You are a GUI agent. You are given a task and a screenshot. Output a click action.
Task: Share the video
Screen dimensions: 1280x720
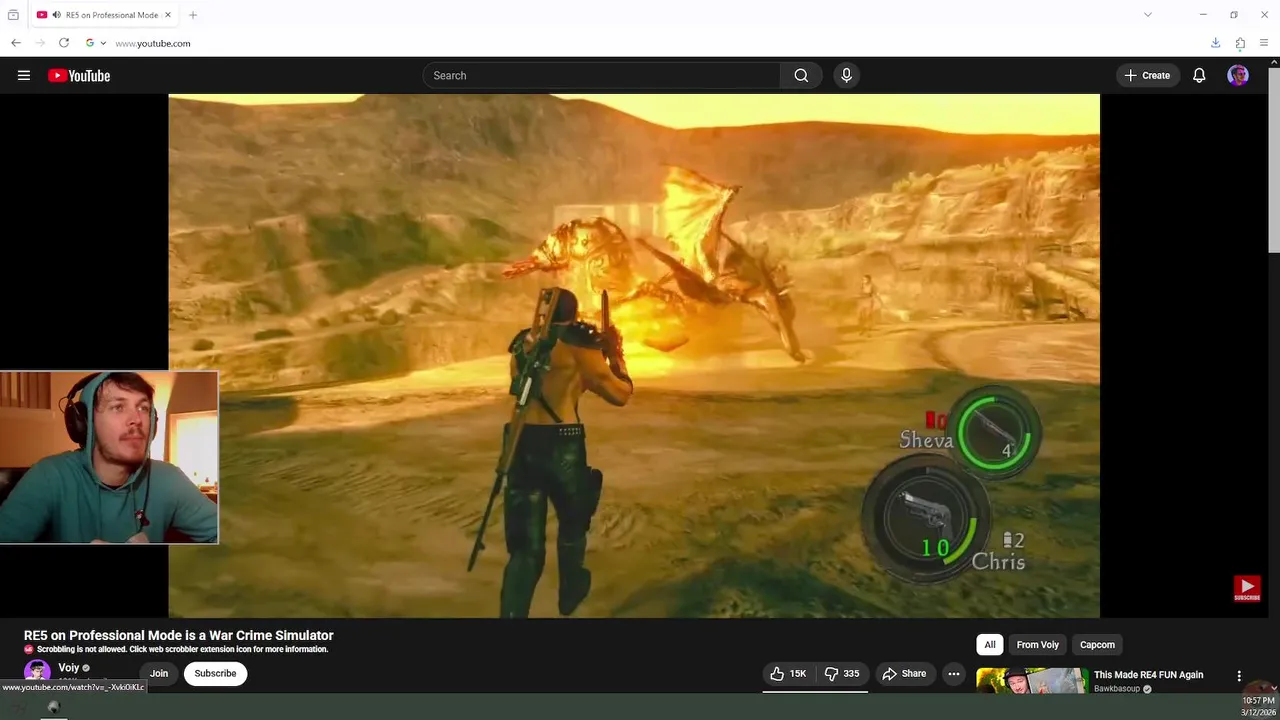[x=904, y=673]
